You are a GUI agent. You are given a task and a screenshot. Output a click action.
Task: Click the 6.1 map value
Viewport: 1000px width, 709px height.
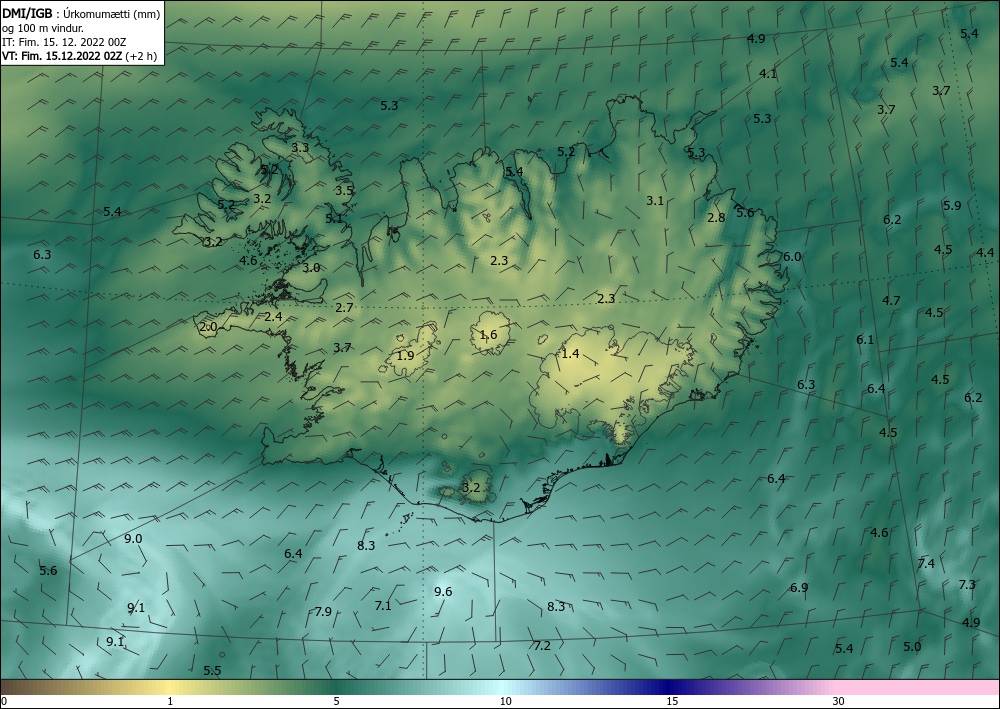865,339
